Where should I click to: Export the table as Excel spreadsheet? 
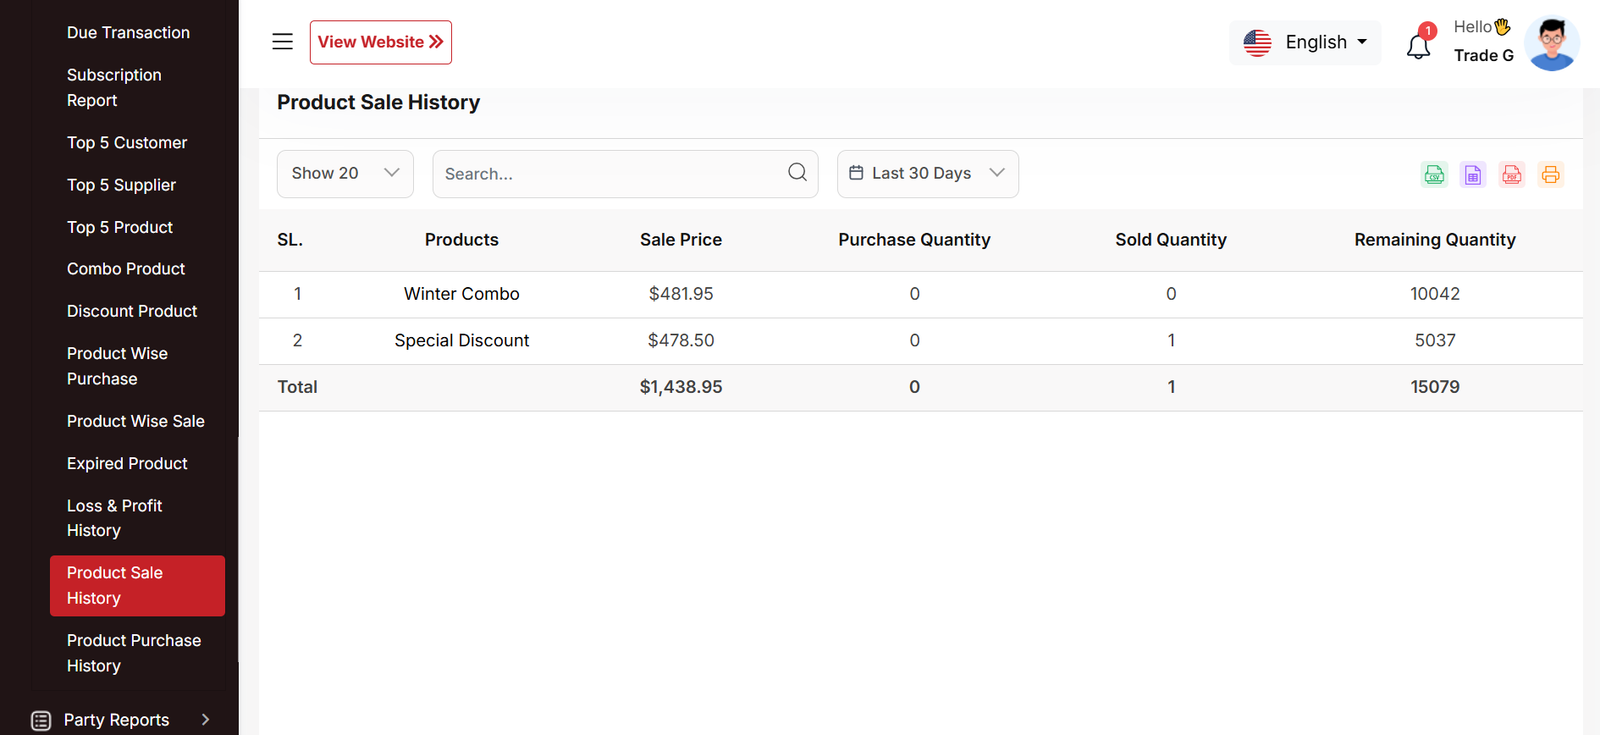click(1473, 175)
